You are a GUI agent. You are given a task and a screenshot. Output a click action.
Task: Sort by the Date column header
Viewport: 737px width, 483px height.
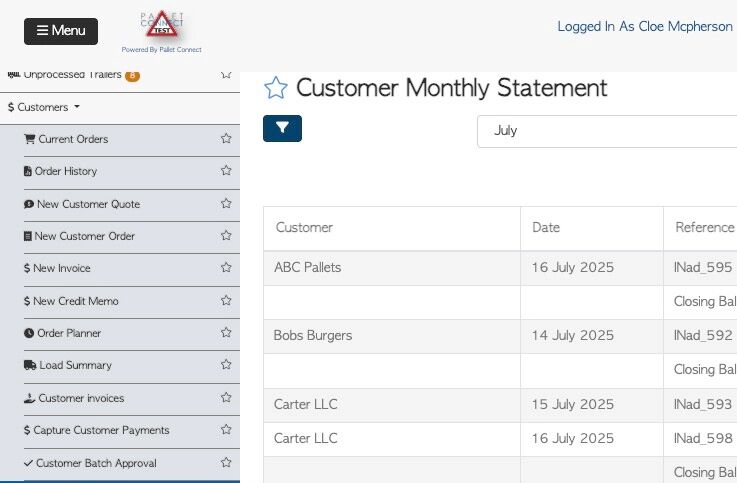pos(546,228)
